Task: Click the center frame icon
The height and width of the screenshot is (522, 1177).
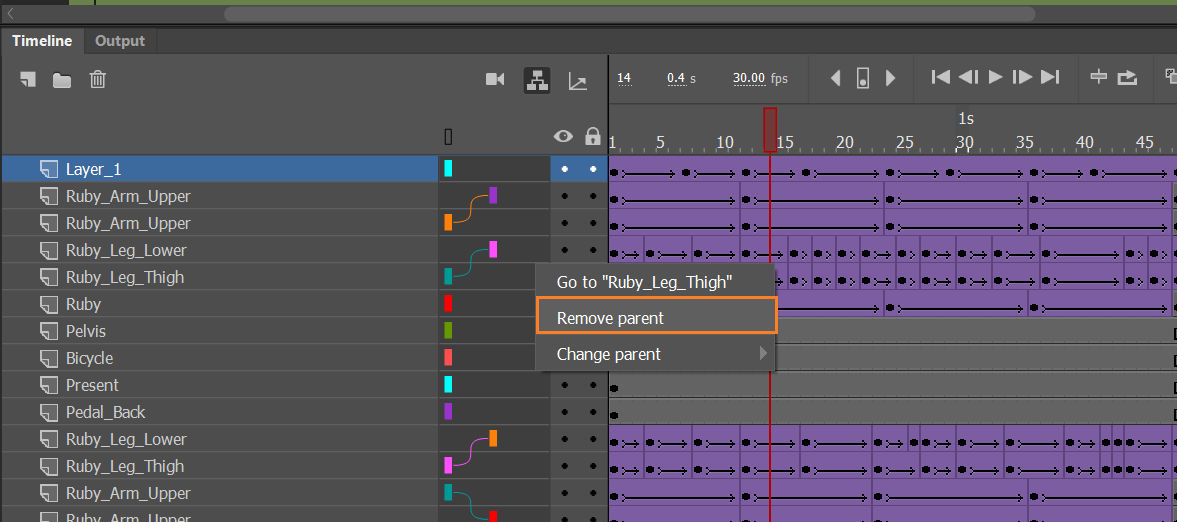Action: (1099, 77)
